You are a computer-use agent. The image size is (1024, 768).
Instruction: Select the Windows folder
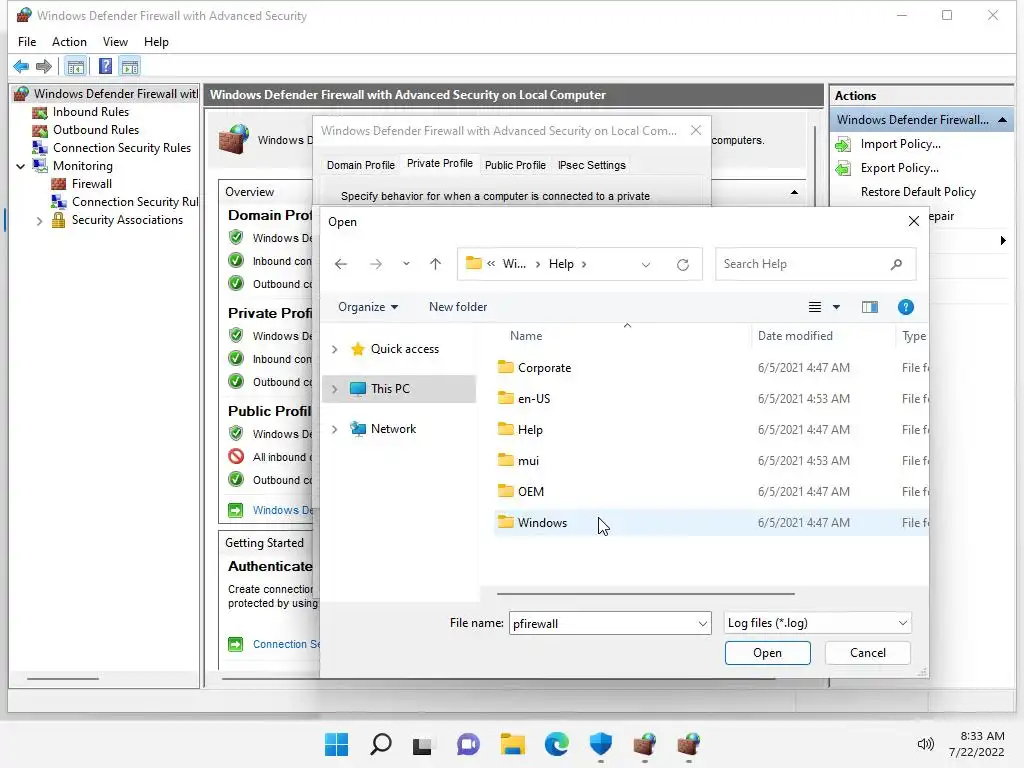point(711,522)
